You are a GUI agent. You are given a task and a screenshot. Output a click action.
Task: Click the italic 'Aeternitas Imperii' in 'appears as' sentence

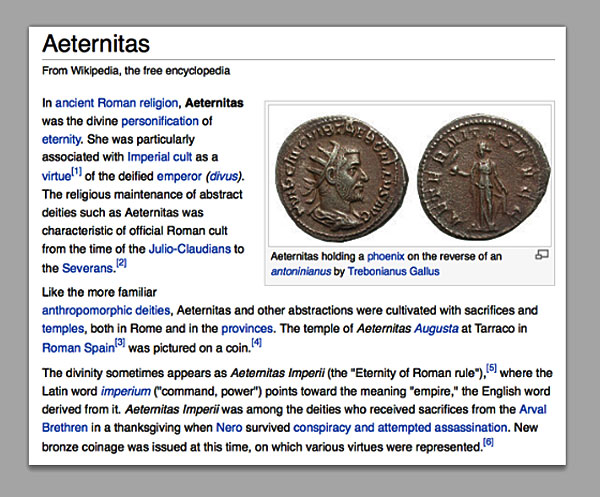coord(277,373)
